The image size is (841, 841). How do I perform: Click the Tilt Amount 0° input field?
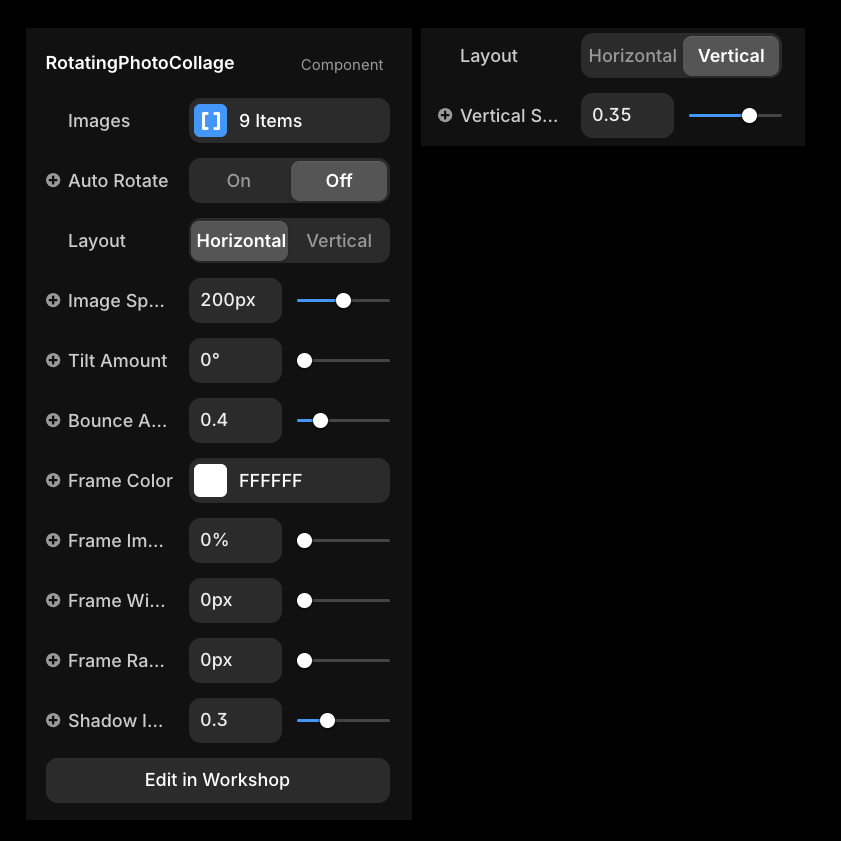click(x=235, y=361)
